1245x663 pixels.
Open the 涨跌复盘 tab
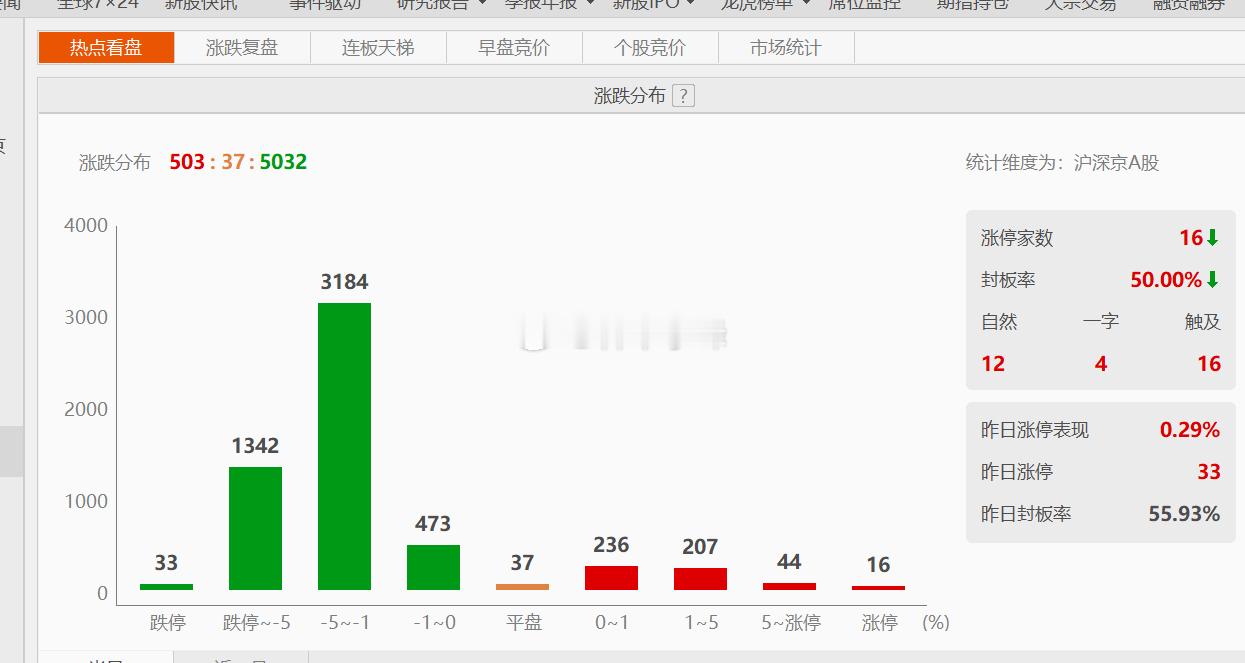pyautogui.click(x=242, y=48)
